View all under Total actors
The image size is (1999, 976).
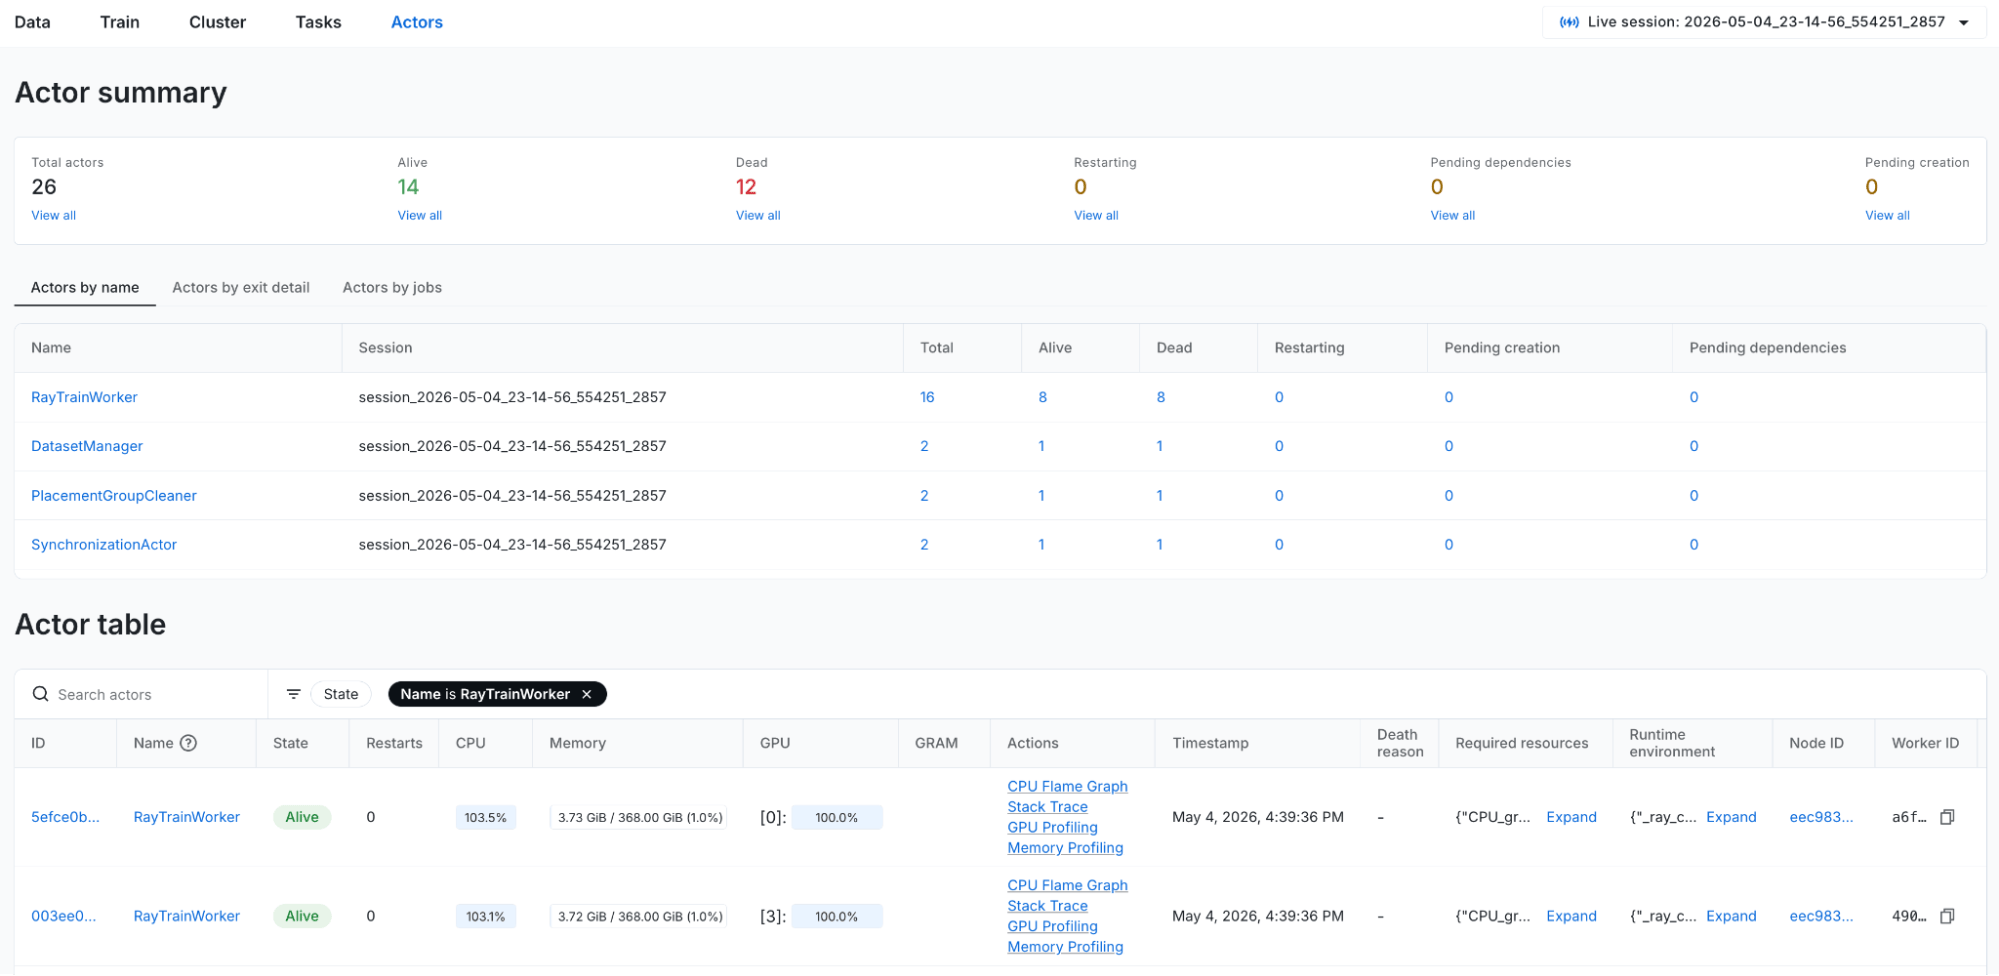coord(53,215)
